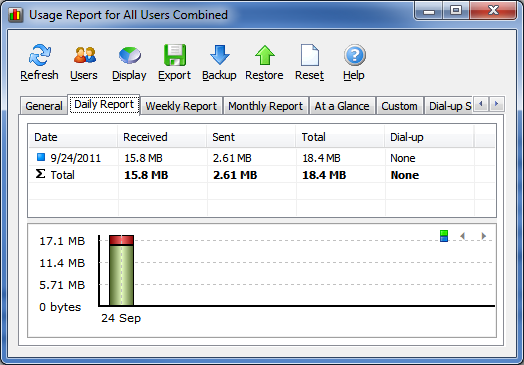
Task: Sort by the Date column header
Action: (x=73, y=137)
